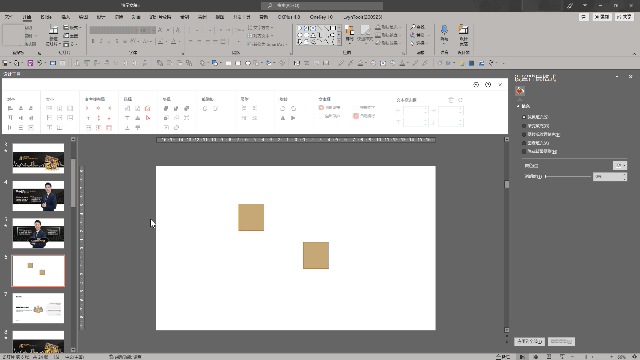Toggle the red checked box in design tools

(356, 116)
